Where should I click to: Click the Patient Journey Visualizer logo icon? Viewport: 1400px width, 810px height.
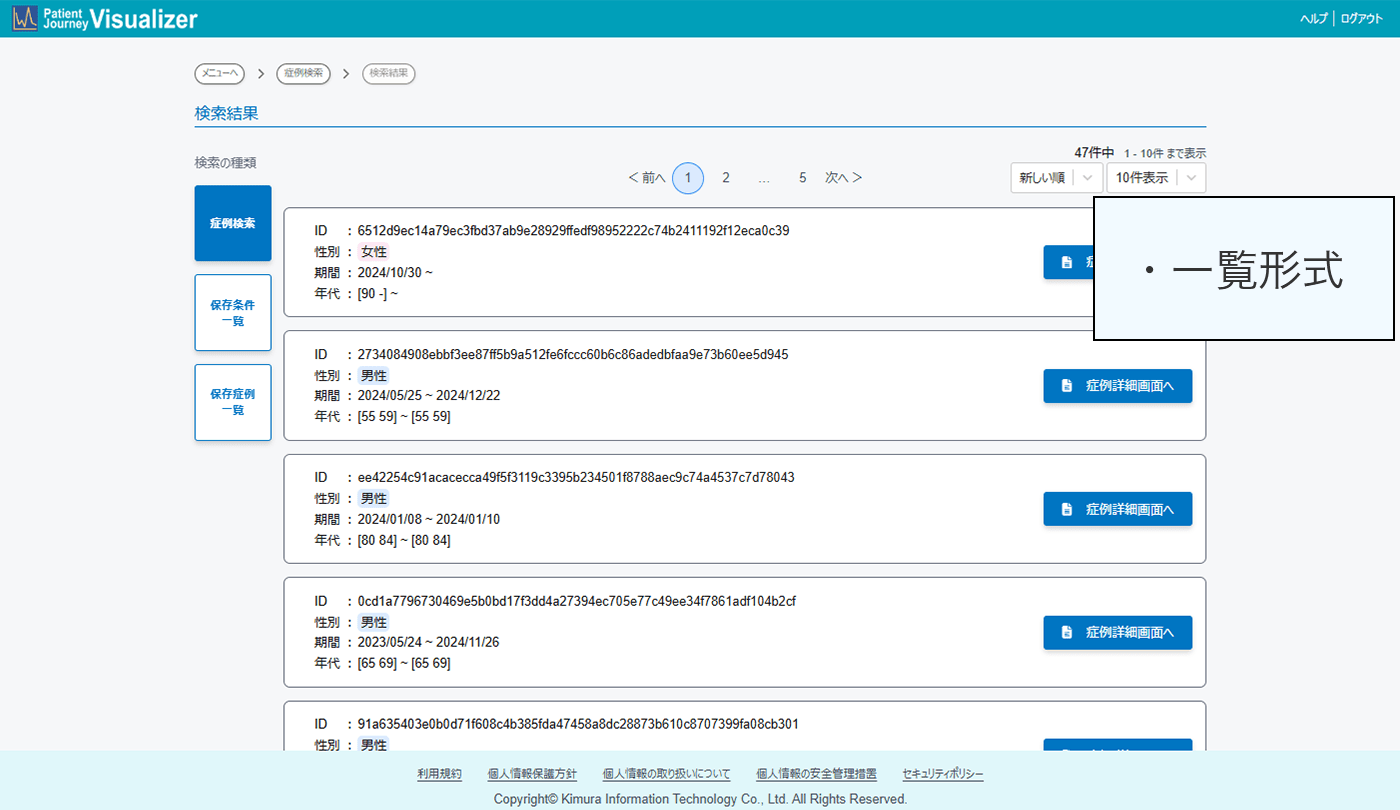tap(24, 18)
